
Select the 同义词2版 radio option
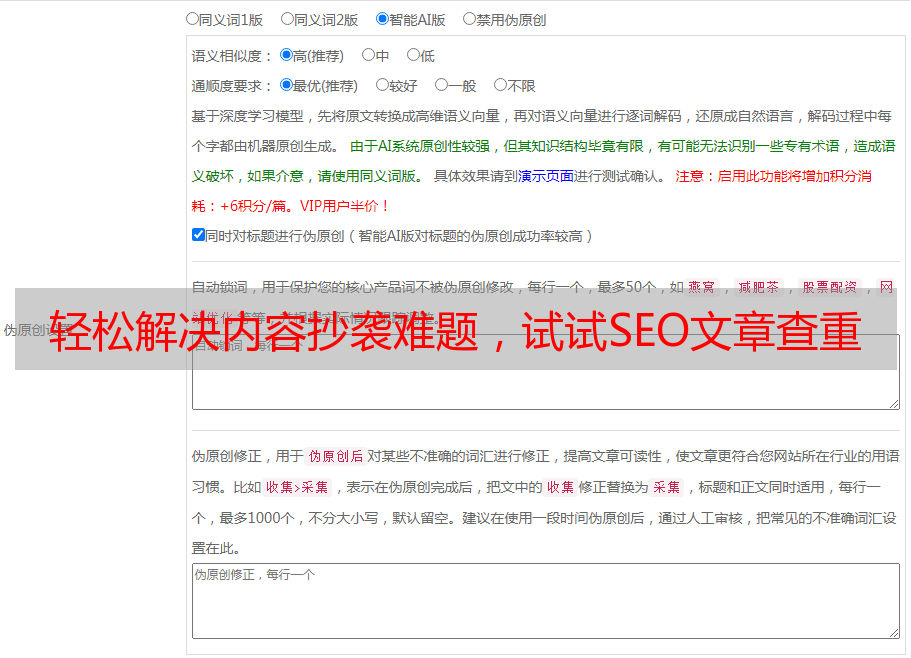(x=287, y=19)
